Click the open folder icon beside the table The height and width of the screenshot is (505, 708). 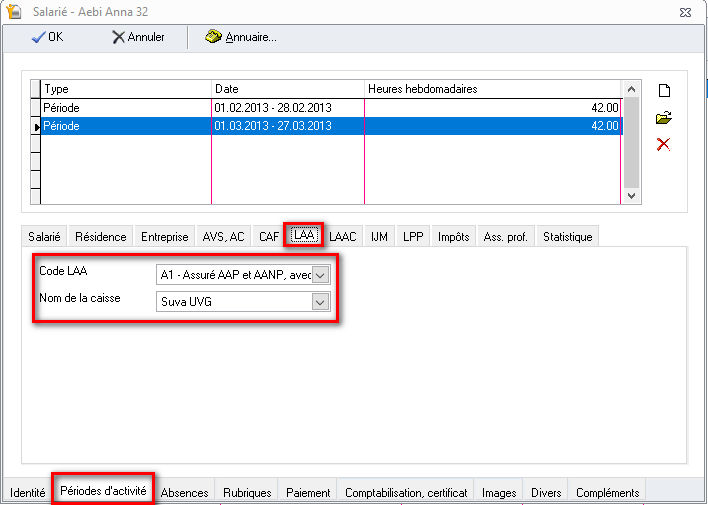[664, 118]
